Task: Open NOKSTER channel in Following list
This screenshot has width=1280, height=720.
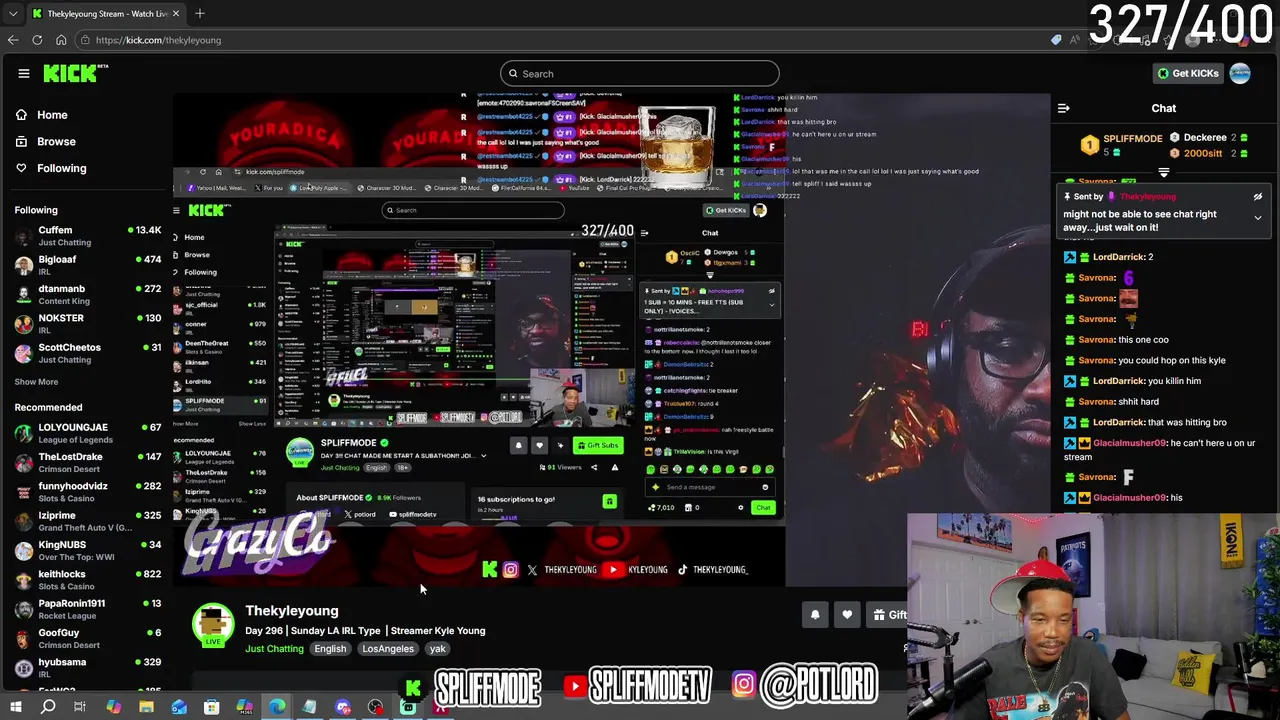Action: (87, 323)
